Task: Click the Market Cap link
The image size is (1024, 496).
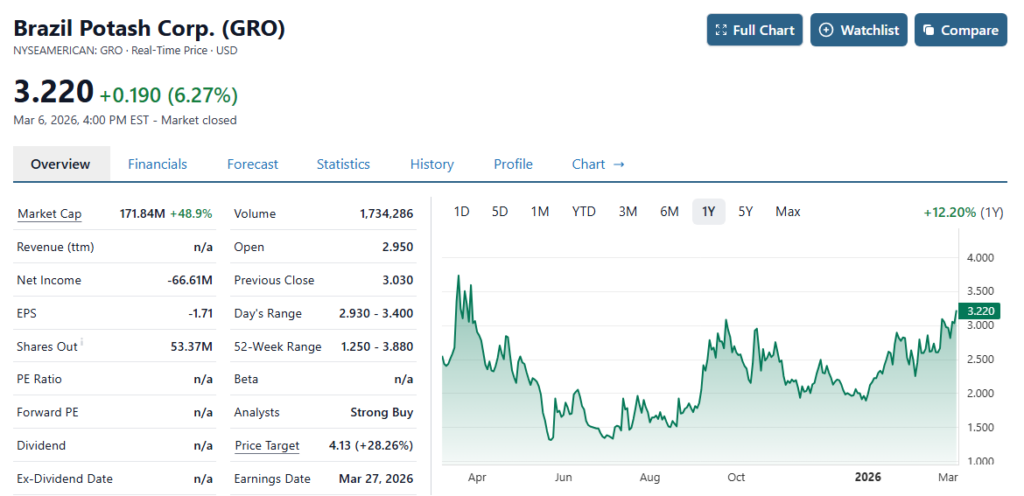Action: [49, 214]
